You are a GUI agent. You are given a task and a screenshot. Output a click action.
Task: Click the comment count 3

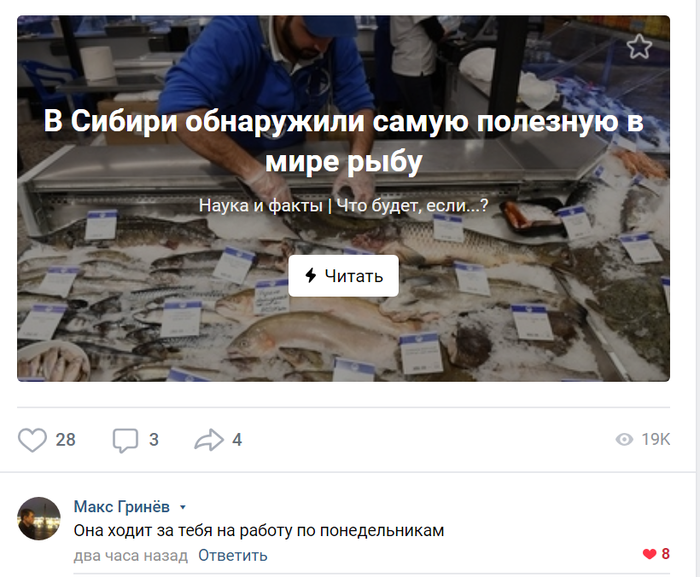[x=154, y=440]
